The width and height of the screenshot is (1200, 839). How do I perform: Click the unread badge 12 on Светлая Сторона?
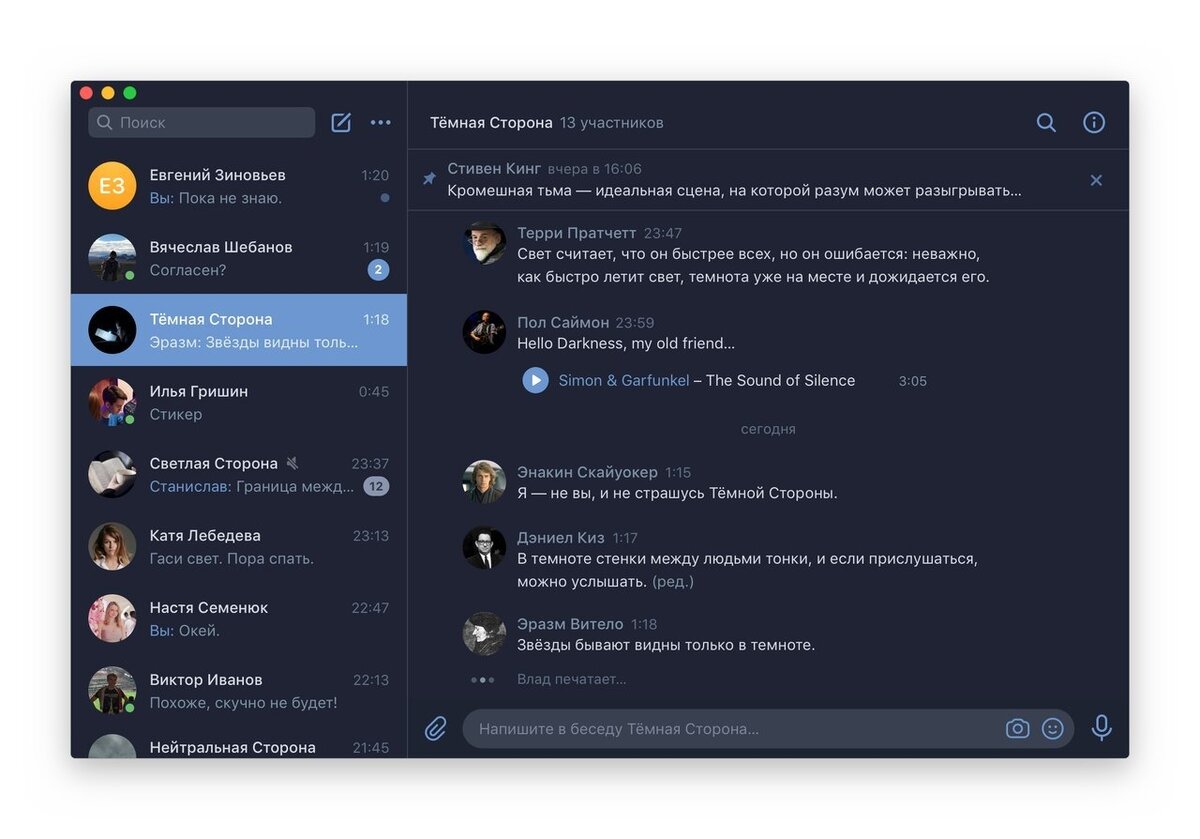pos(376,486)
